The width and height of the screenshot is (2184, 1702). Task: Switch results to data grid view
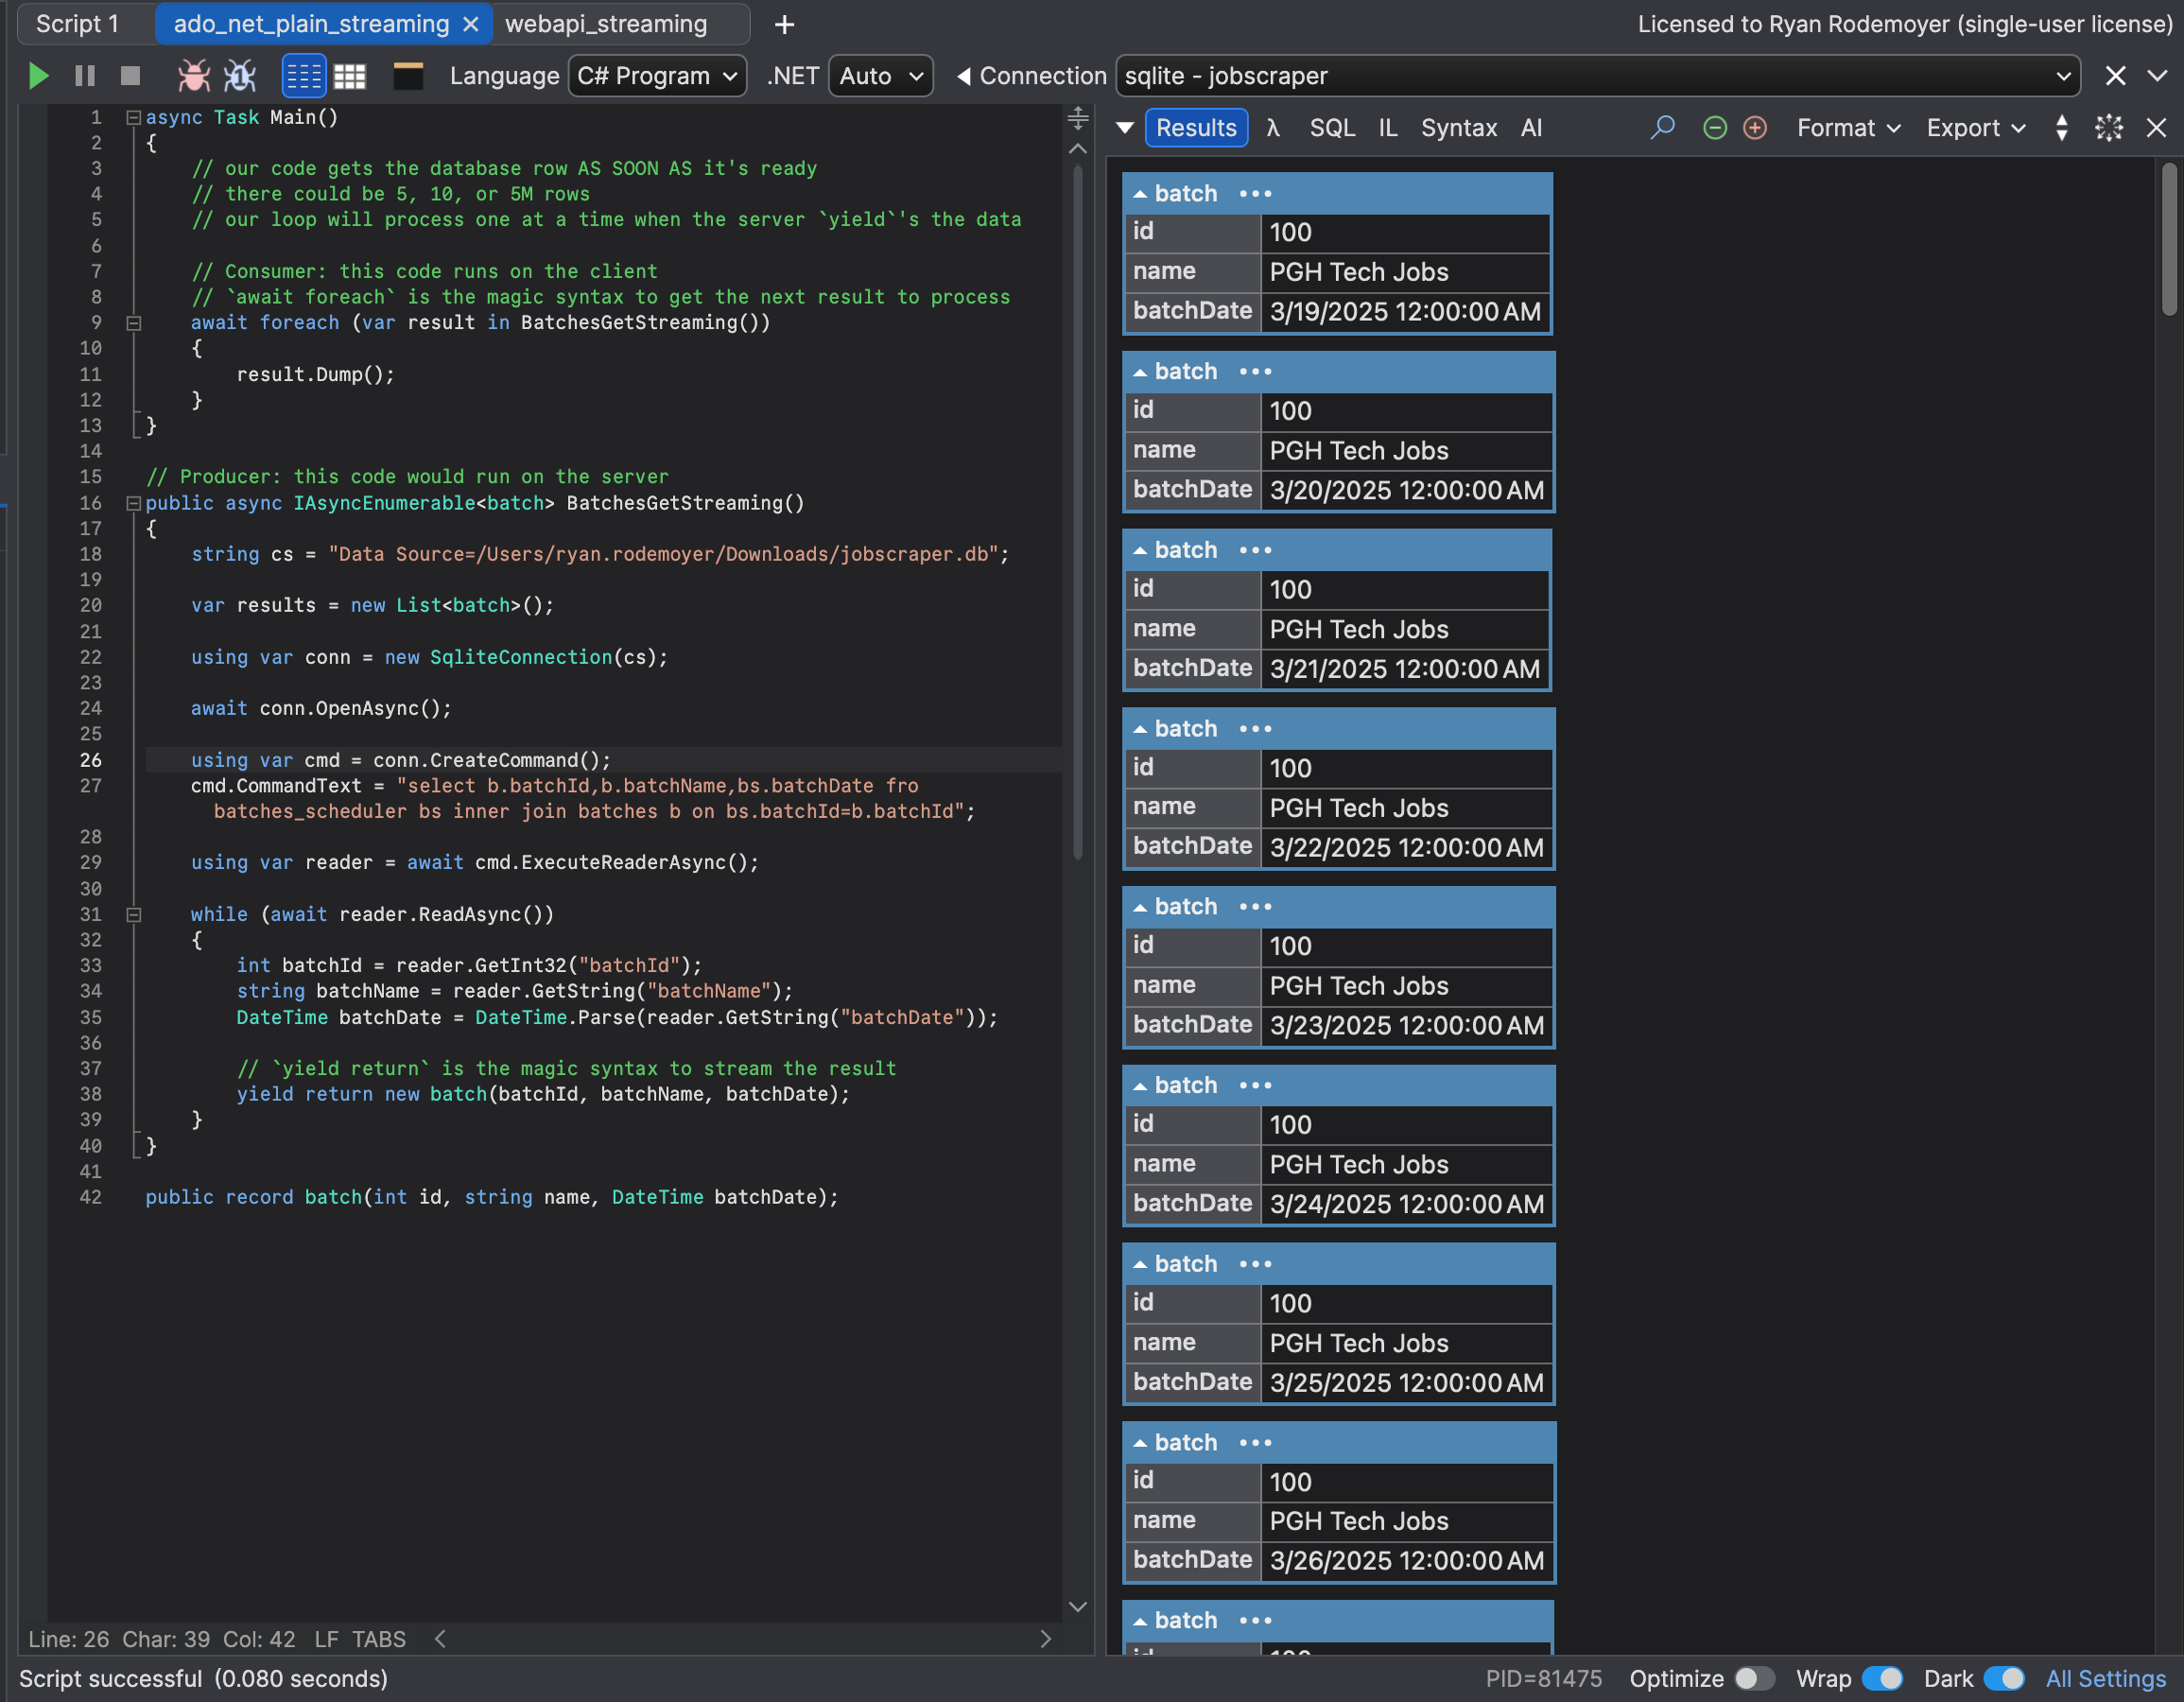pyautogui.click(x=350, y=76)
